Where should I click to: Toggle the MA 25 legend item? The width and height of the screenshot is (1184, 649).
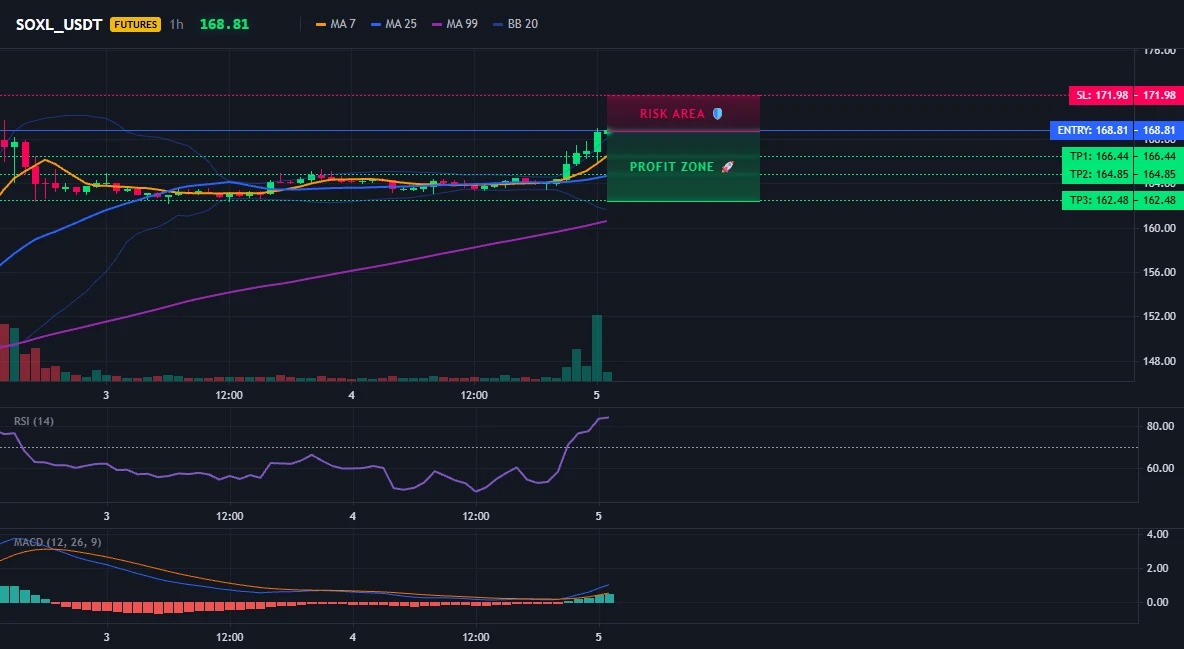point(394,24)
